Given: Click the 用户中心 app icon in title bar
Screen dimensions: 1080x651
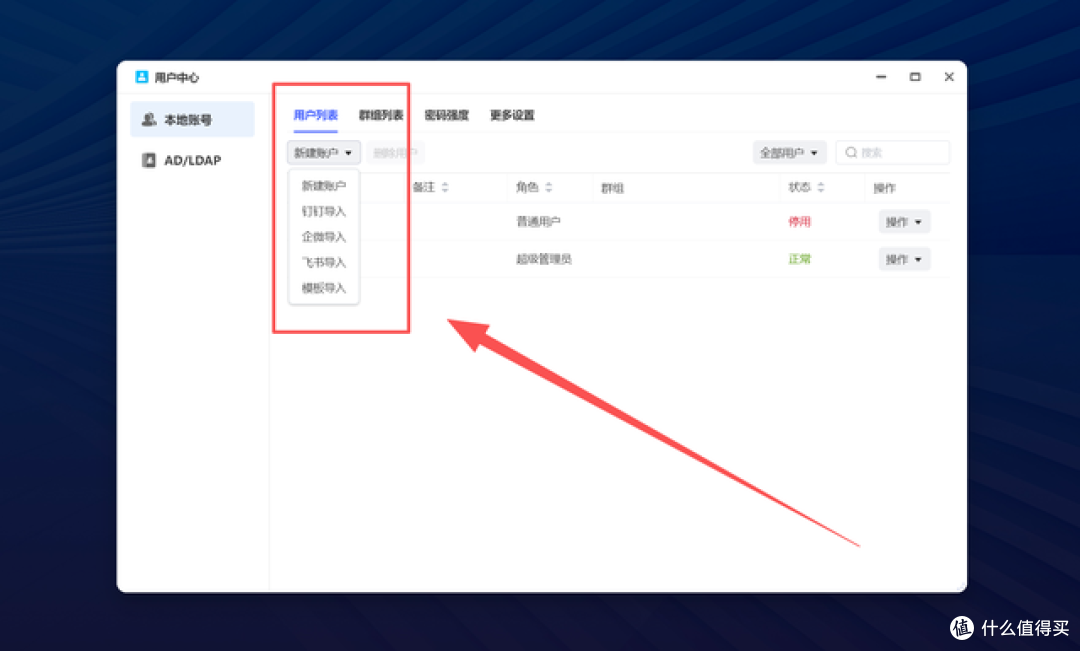Looking at the screenshot, I should tap(141, 77).
